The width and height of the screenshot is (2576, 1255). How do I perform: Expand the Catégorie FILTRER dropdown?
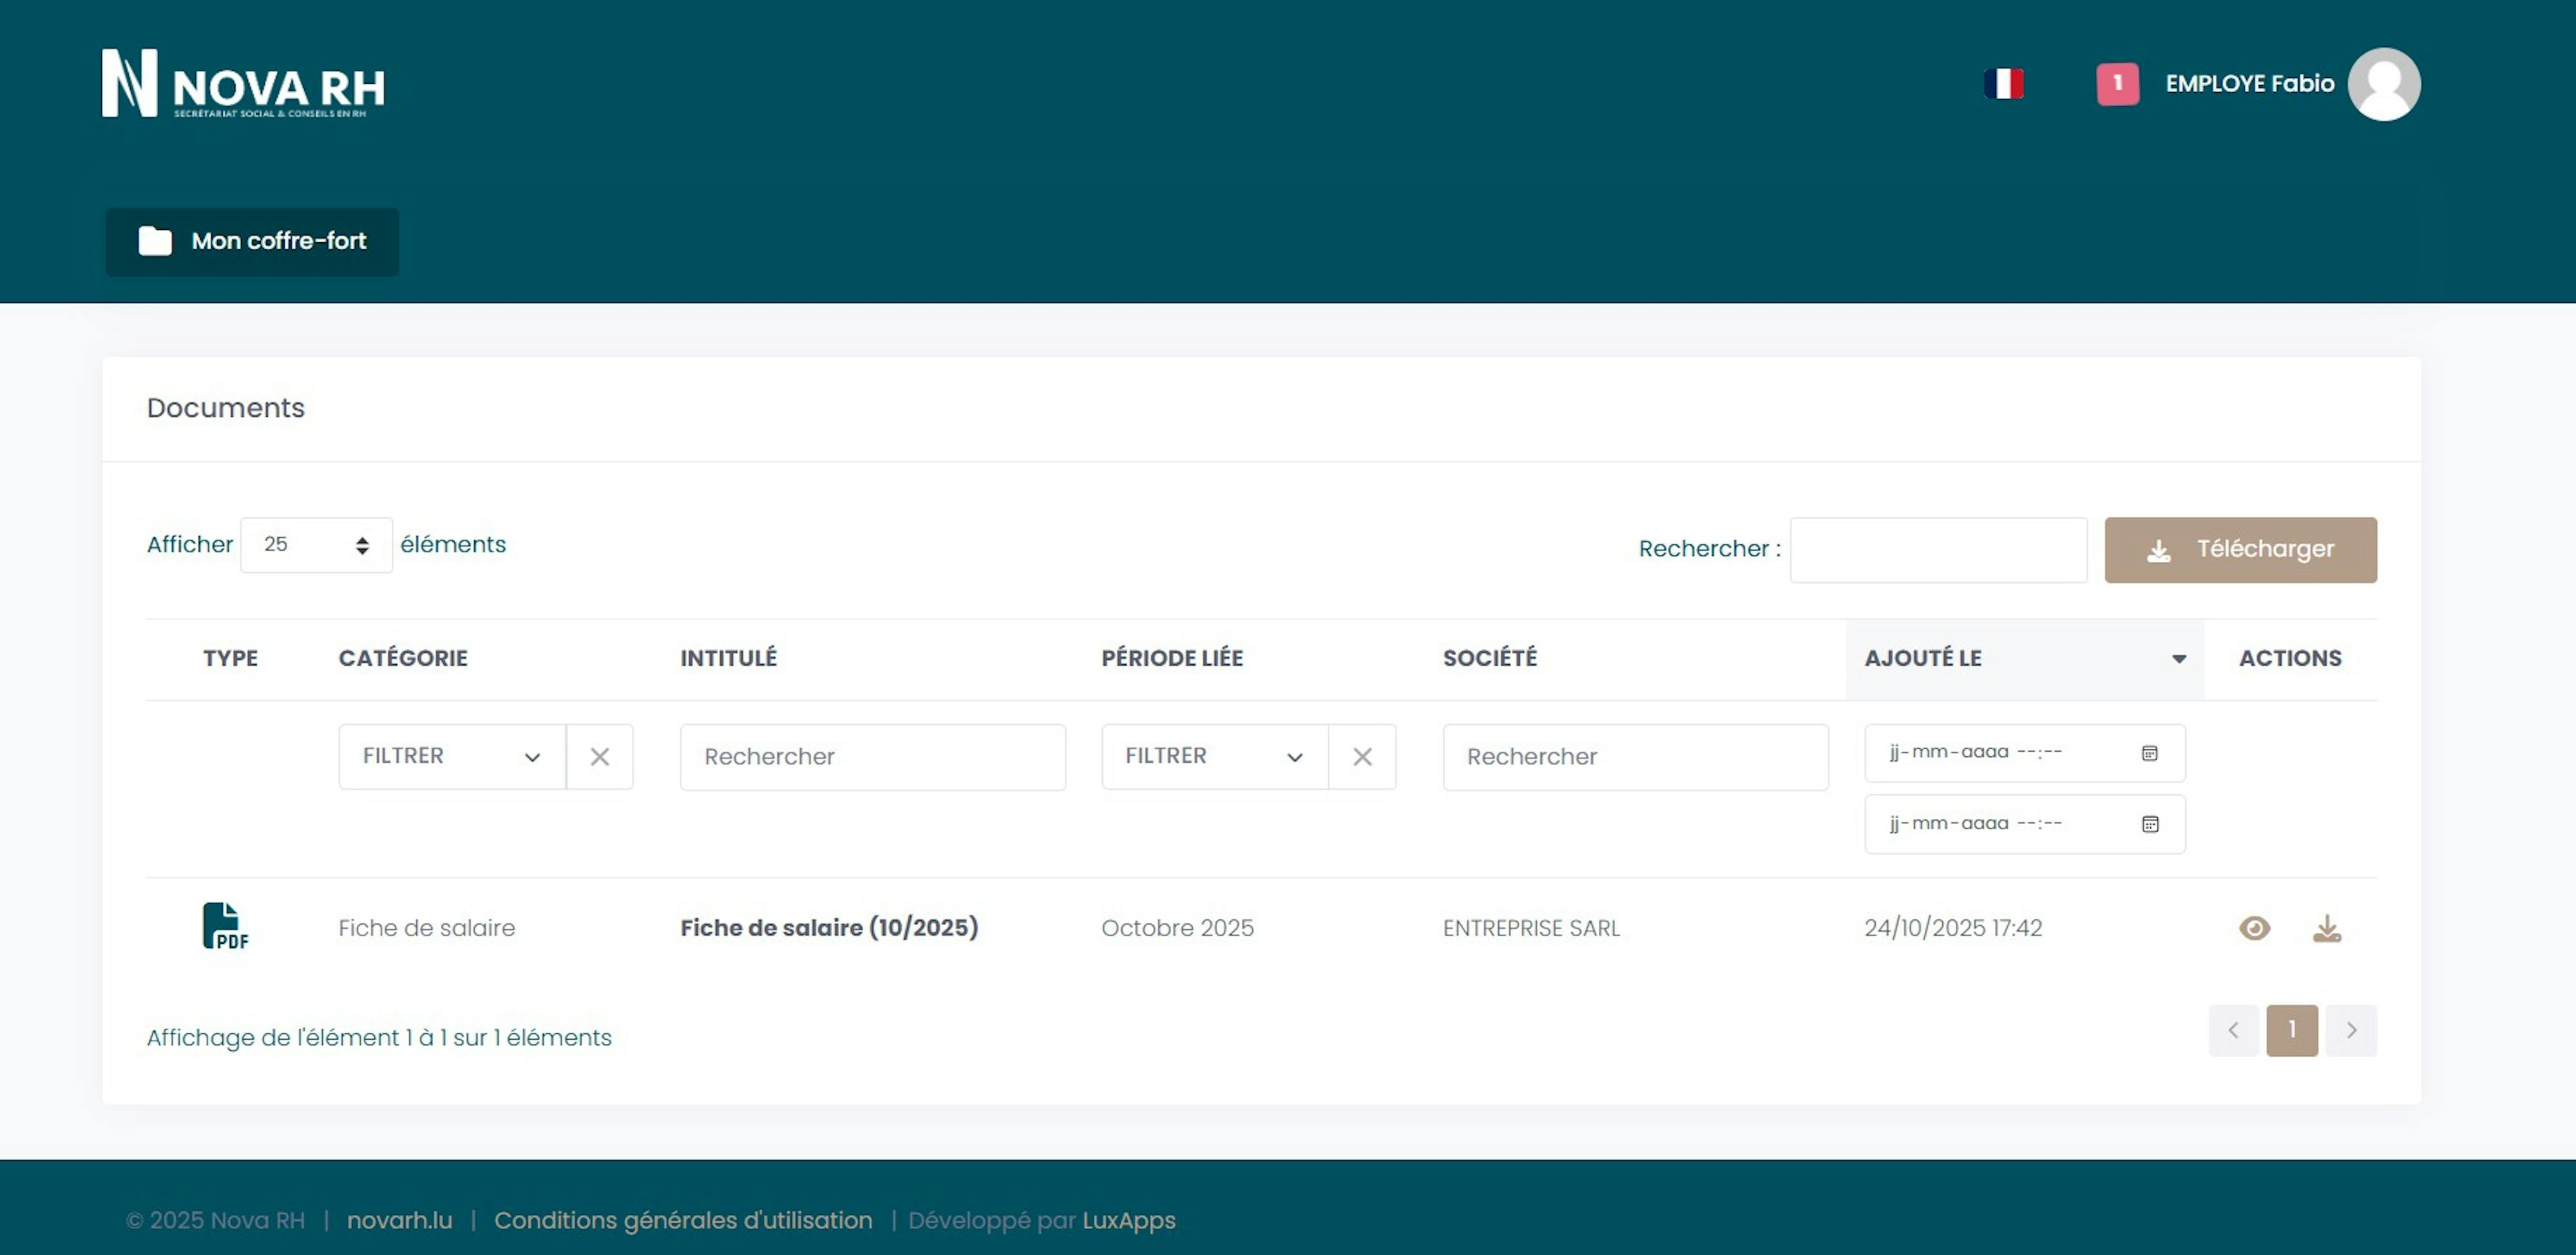(x=452, y=757)
